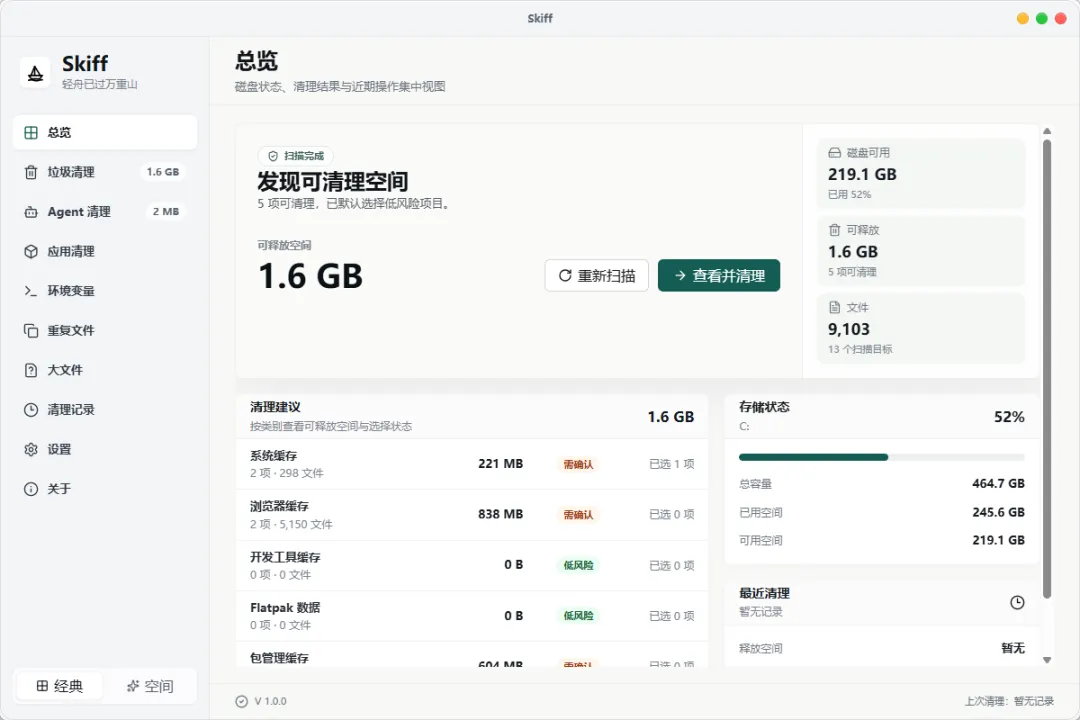
Task: Click the 存储状态 52% figure
Action: [1009, 417]
